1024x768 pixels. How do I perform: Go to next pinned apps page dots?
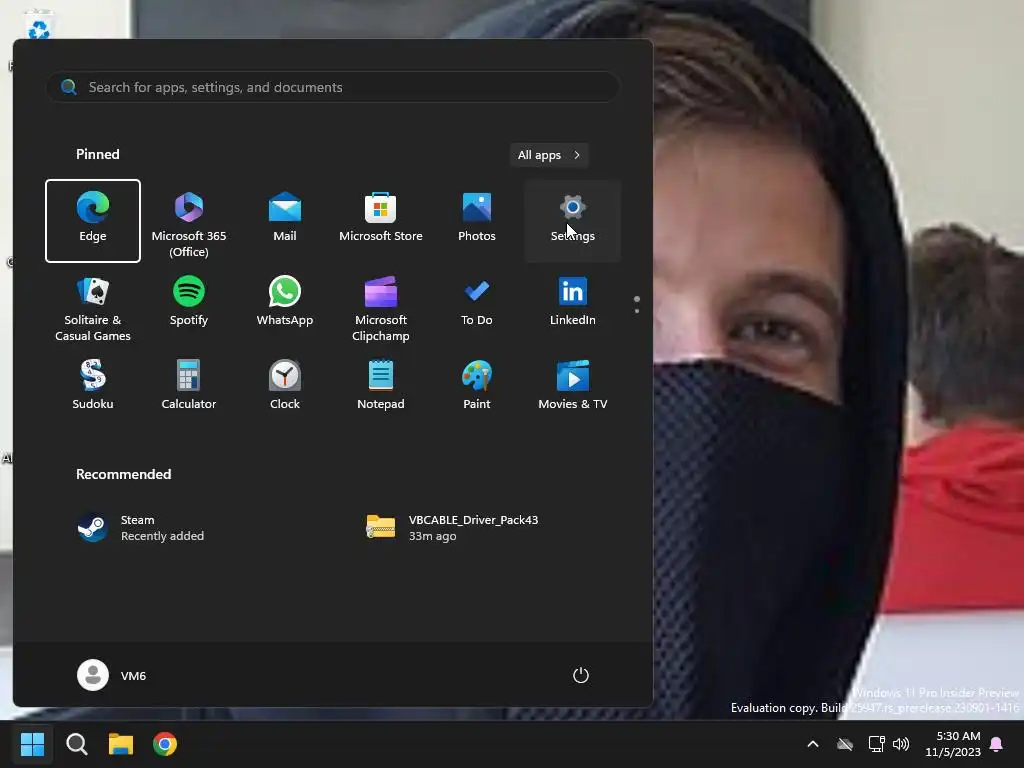637,305
